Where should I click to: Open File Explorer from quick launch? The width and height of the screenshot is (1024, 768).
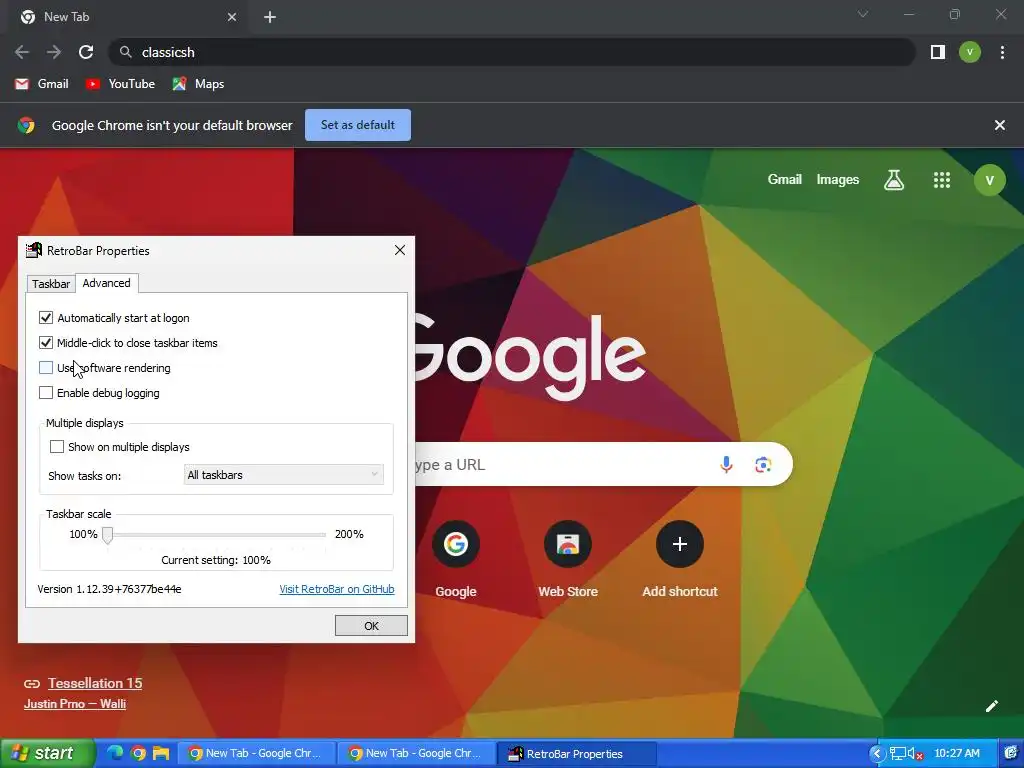point(161,753)
